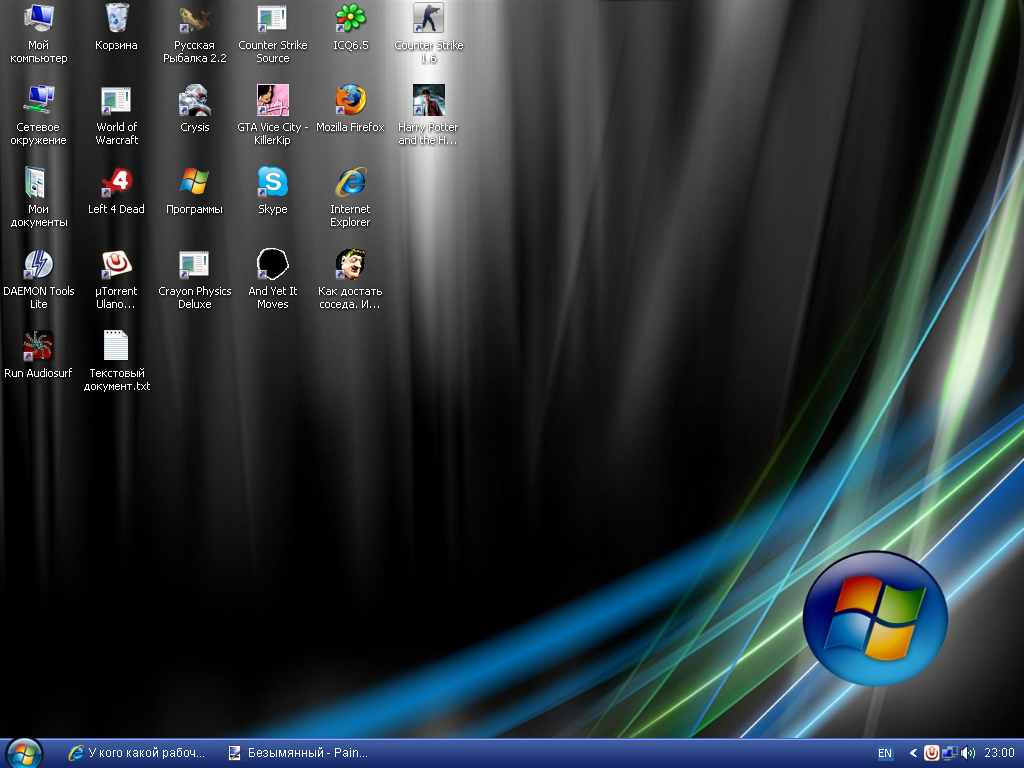
Task: Click the Counter Strike Source icon
Action: 272,19
